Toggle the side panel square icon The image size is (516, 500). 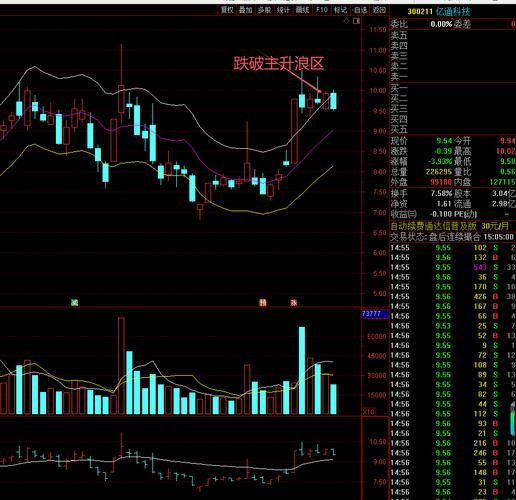(356, 21)
